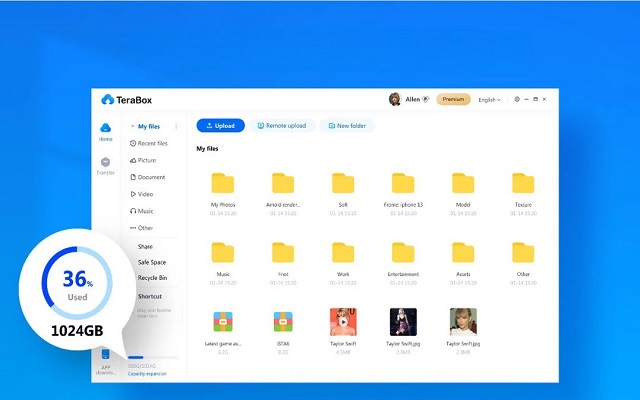This screenshot has height=400, width=640.
Task: Open the close-up portrait Taylor Swift.jpg thumbnail
Action: pos(463,322)
